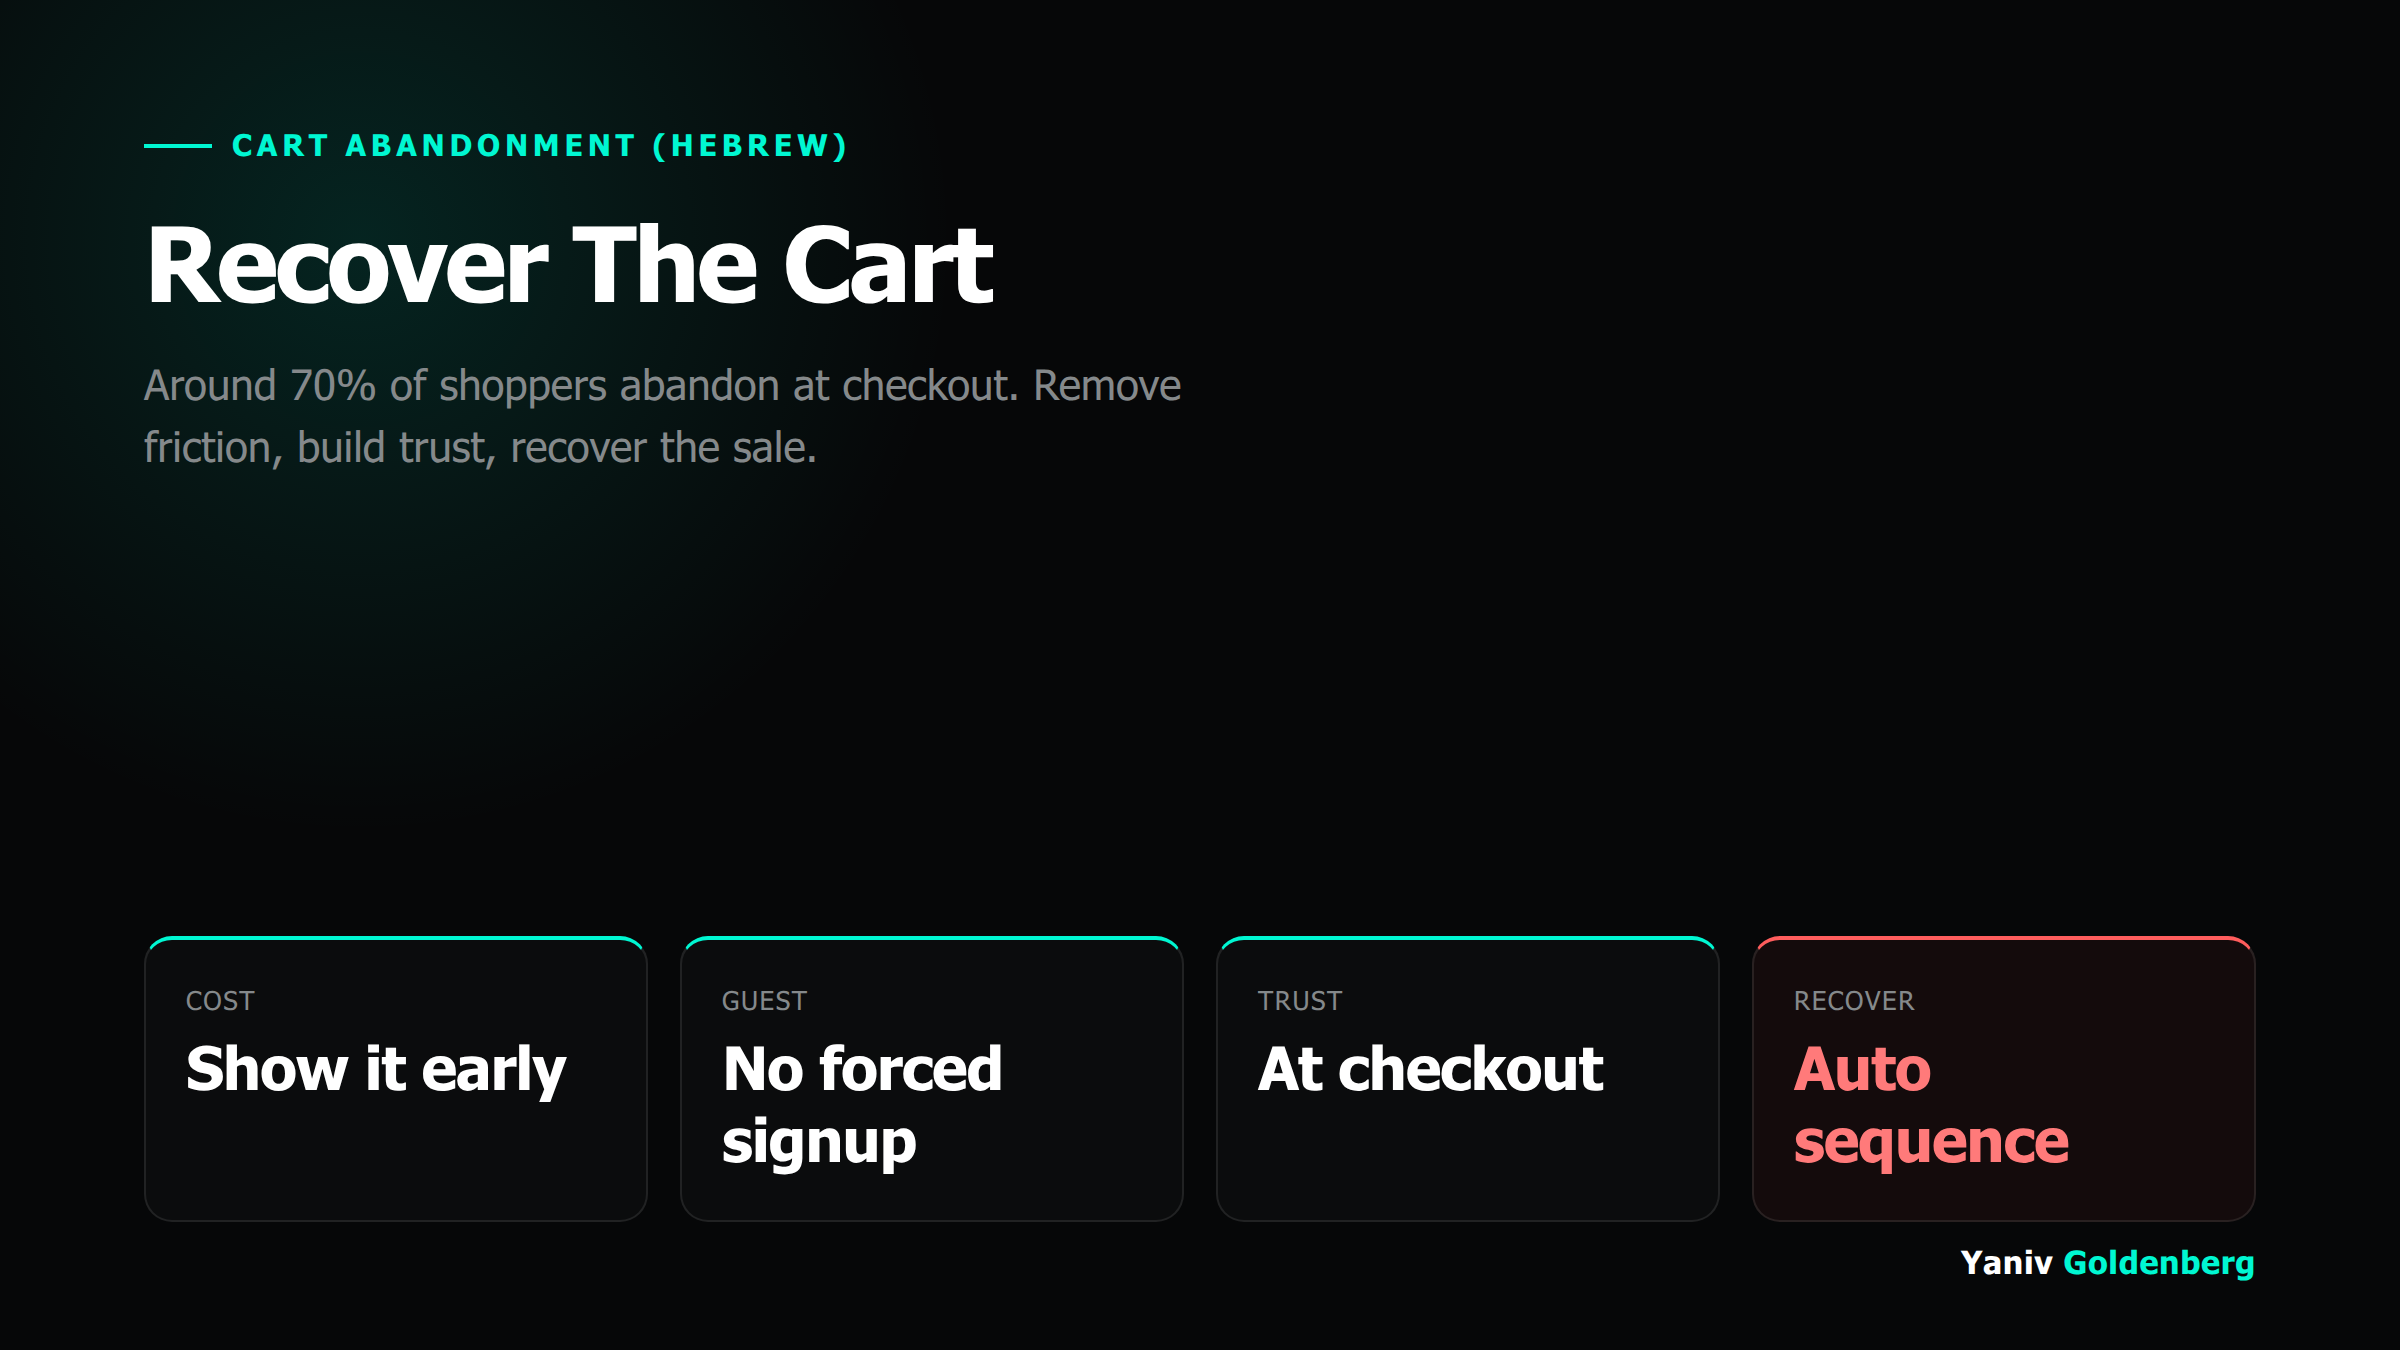The width and height of the screenshot is (2400, 1350).
Task: Click the short teal dash before the header
Action: pos(178,146)
